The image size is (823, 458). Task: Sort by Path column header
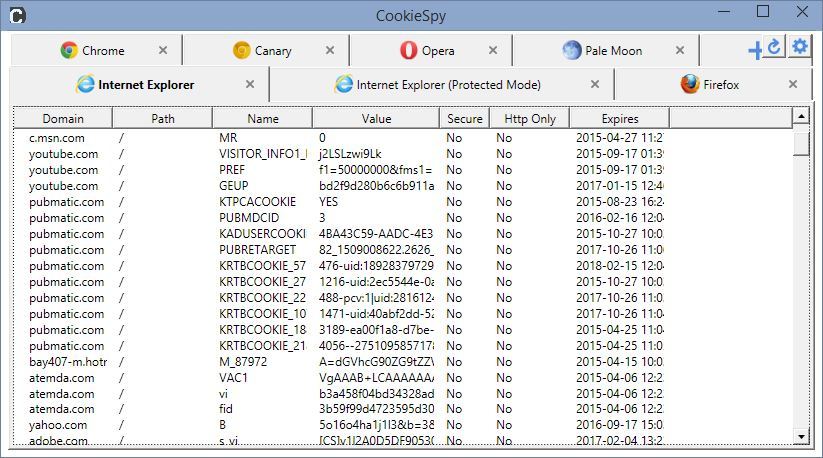tap(163, 119)
